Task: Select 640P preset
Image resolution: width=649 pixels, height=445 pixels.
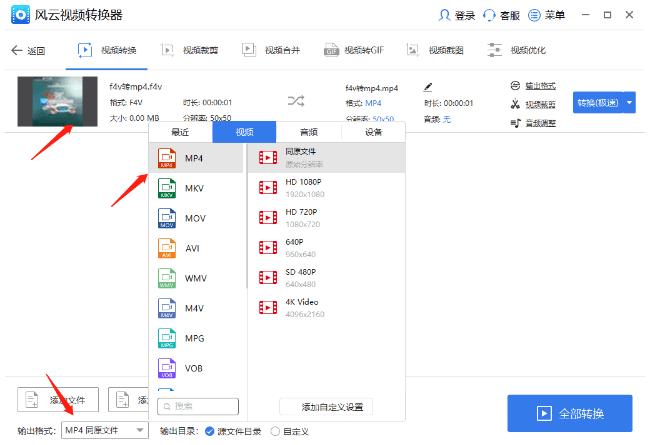Action: [327, 248]
